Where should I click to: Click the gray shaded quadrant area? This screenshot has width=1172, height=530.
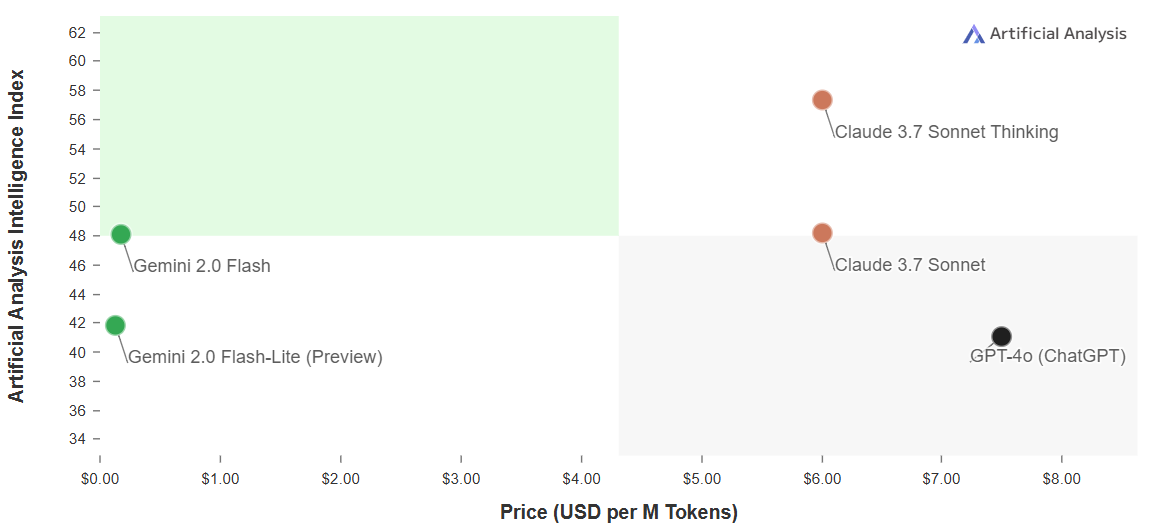[878, 345]
